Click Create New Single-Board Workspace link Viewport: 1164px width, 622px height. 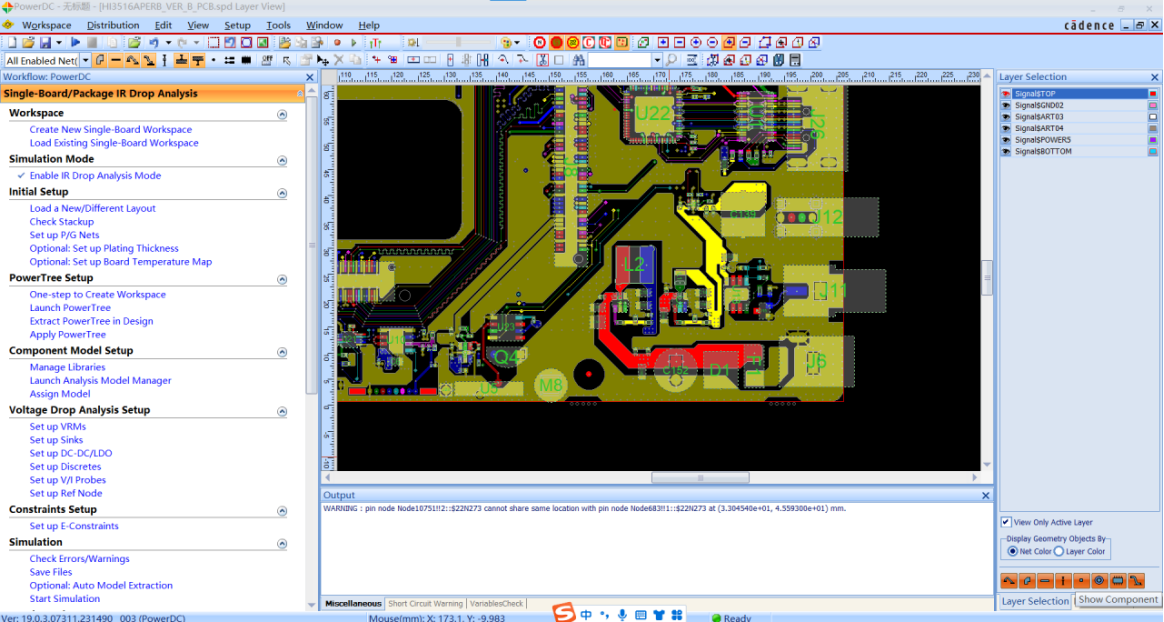pos(111,129)
